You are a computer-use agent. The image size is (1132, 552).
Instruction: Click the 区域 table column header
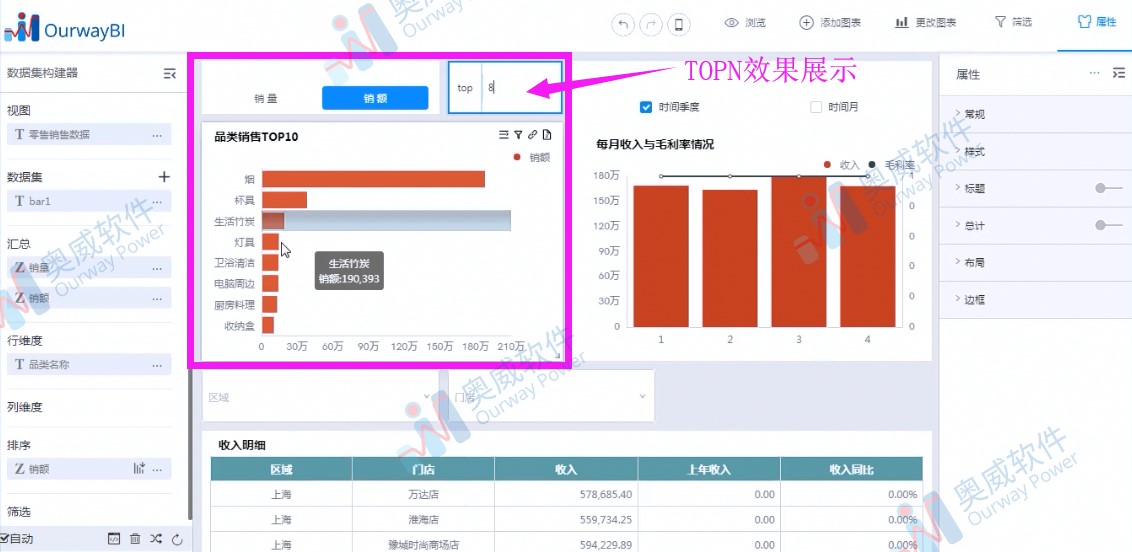click(x=282, y=470)
